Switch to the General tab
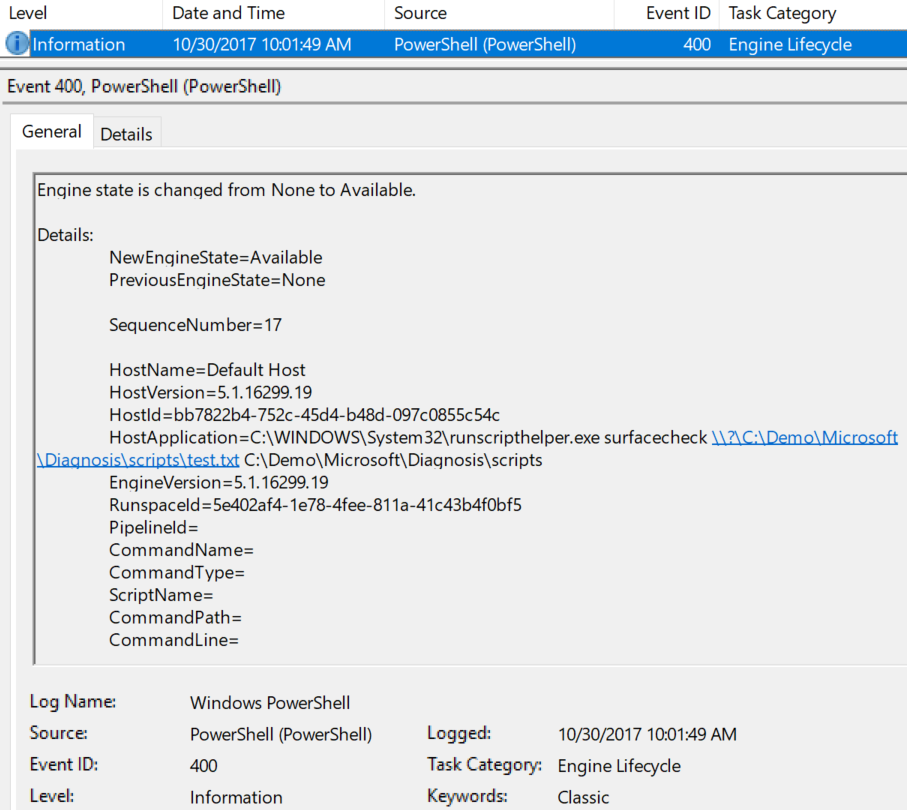907x810 pixels. (51, 131)
